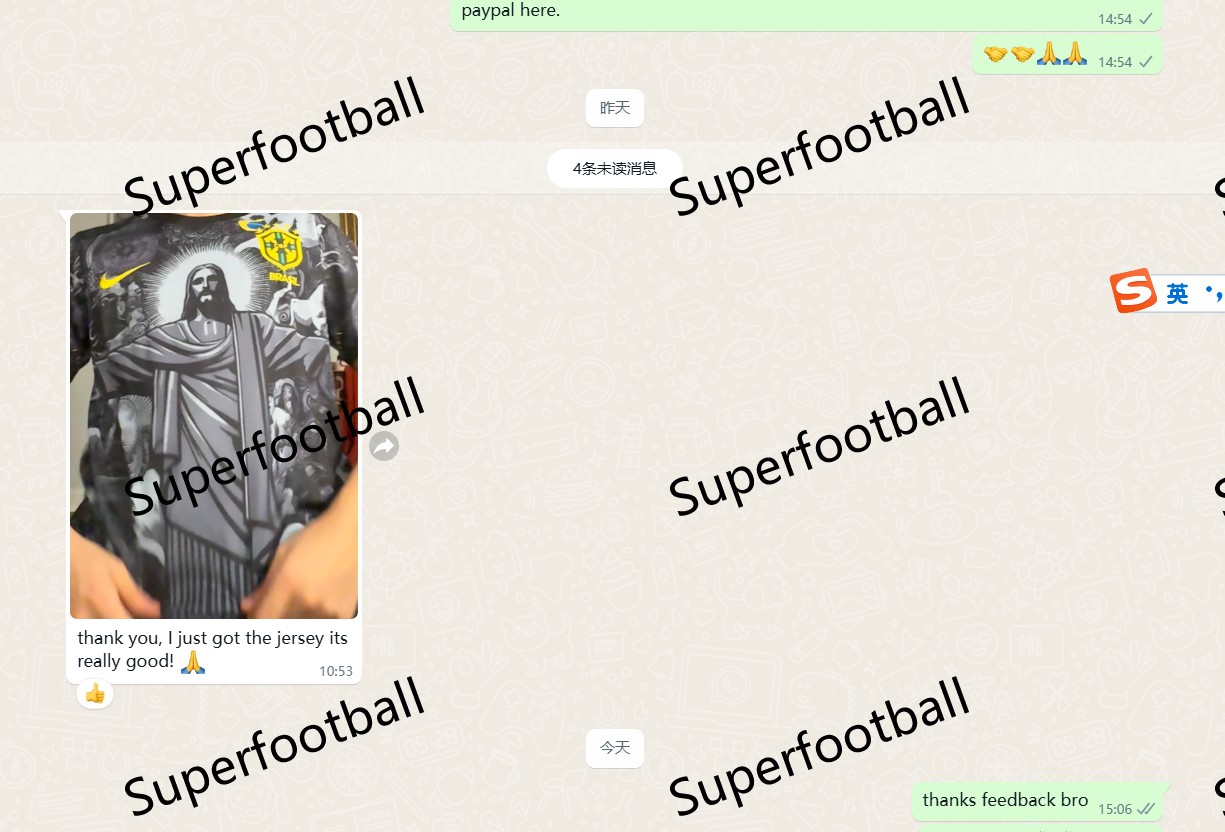The width and height of the screenshot is (1225, 832).
Task: Click the 今天 date label
Action: point(615,748)
